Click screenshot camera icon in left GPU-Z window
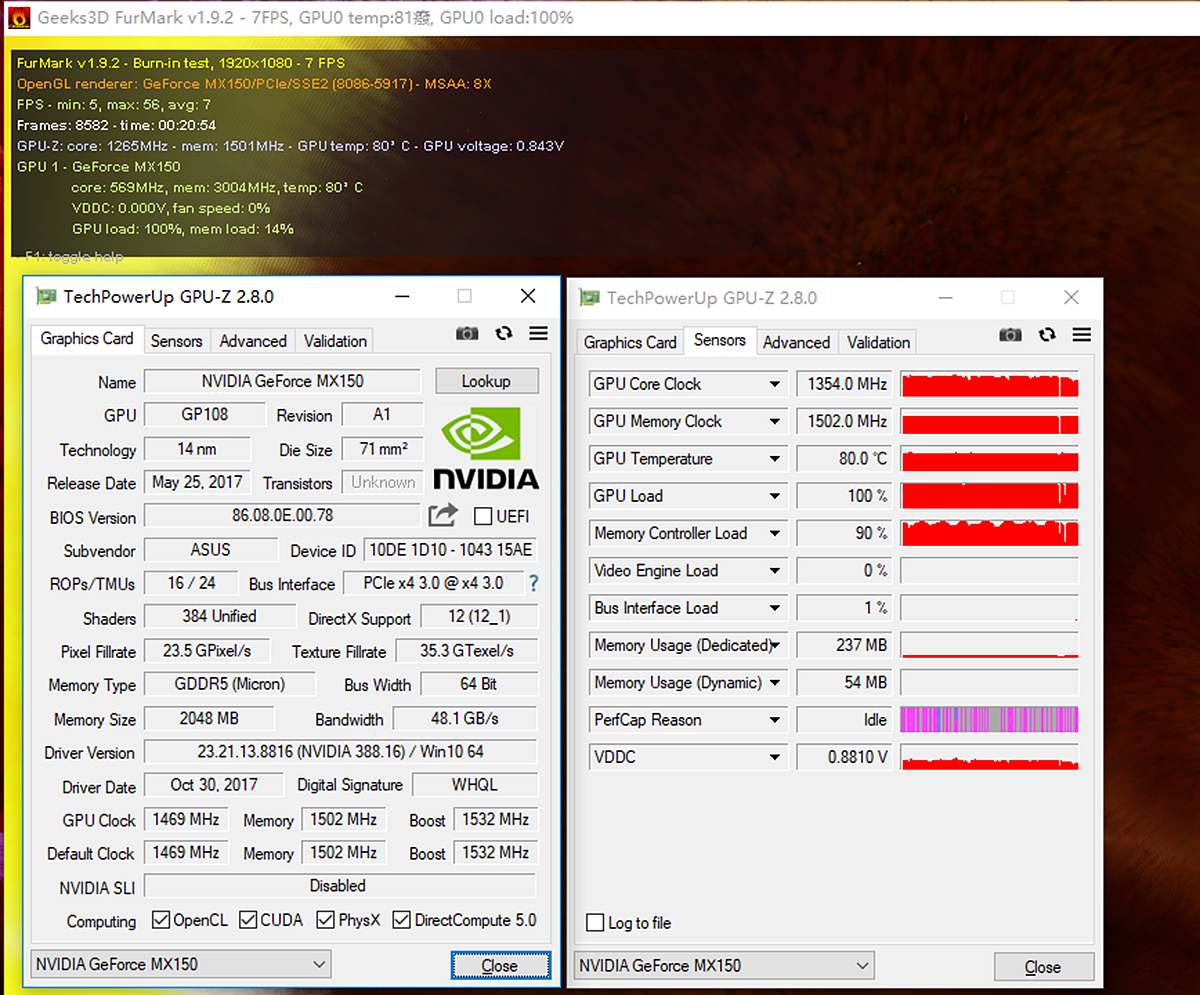 click(467, 333)
